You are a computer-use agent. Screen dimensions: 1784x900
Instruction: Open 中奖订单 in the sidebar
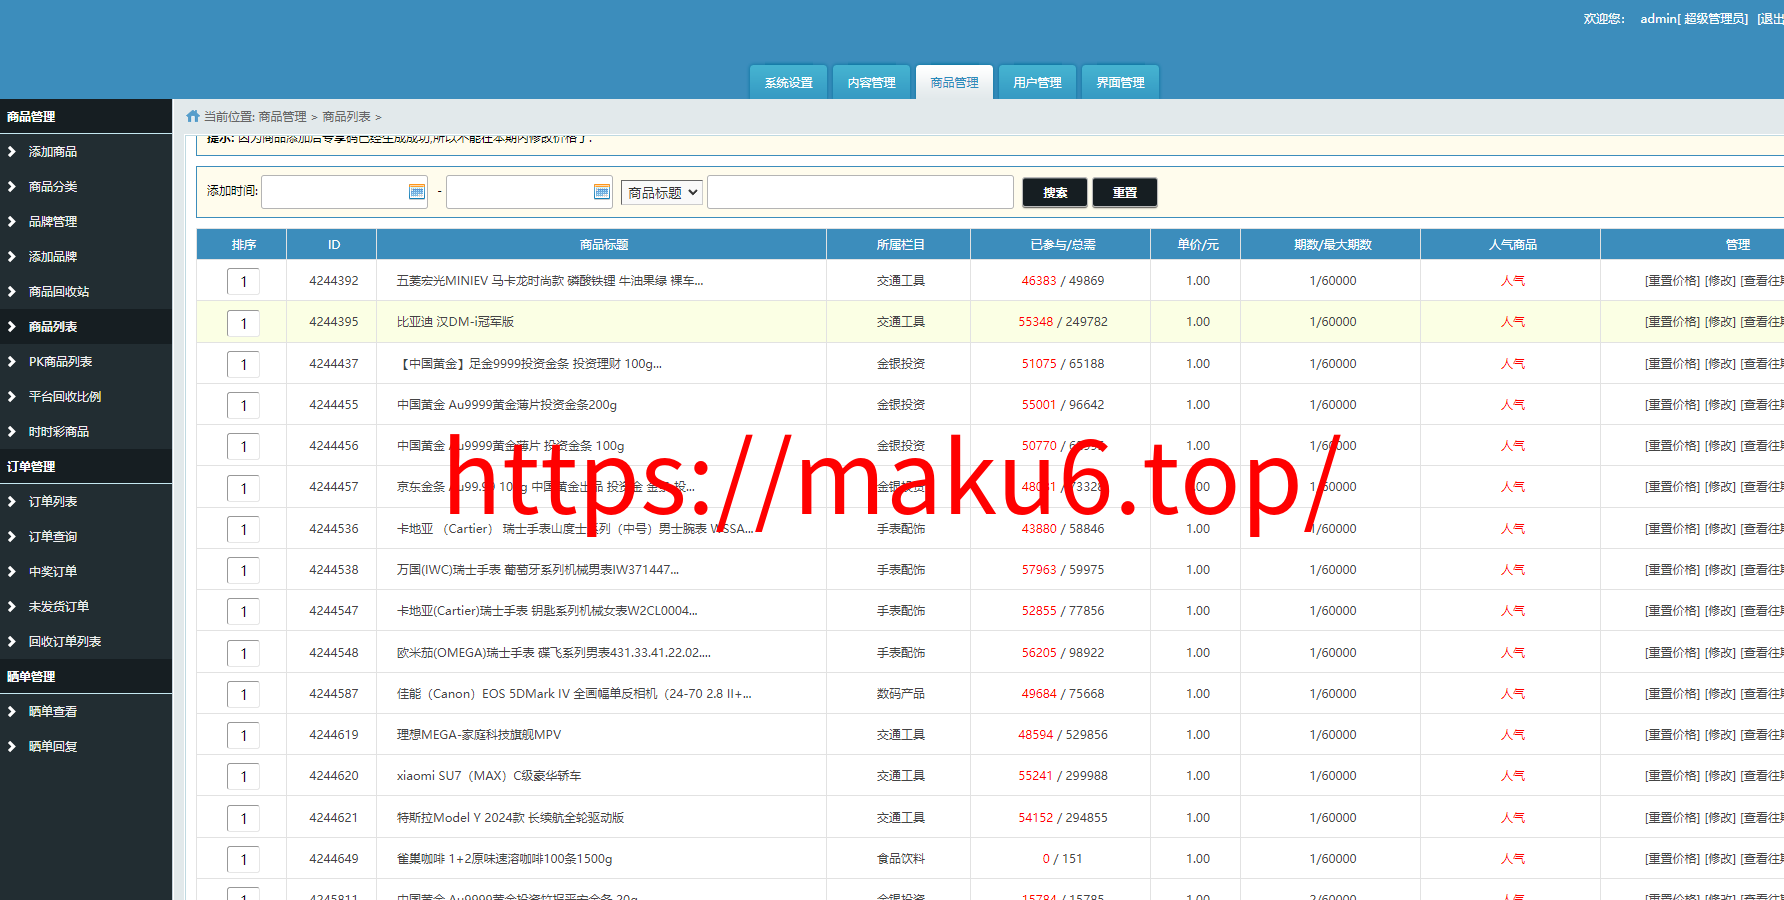pos(53,572)
